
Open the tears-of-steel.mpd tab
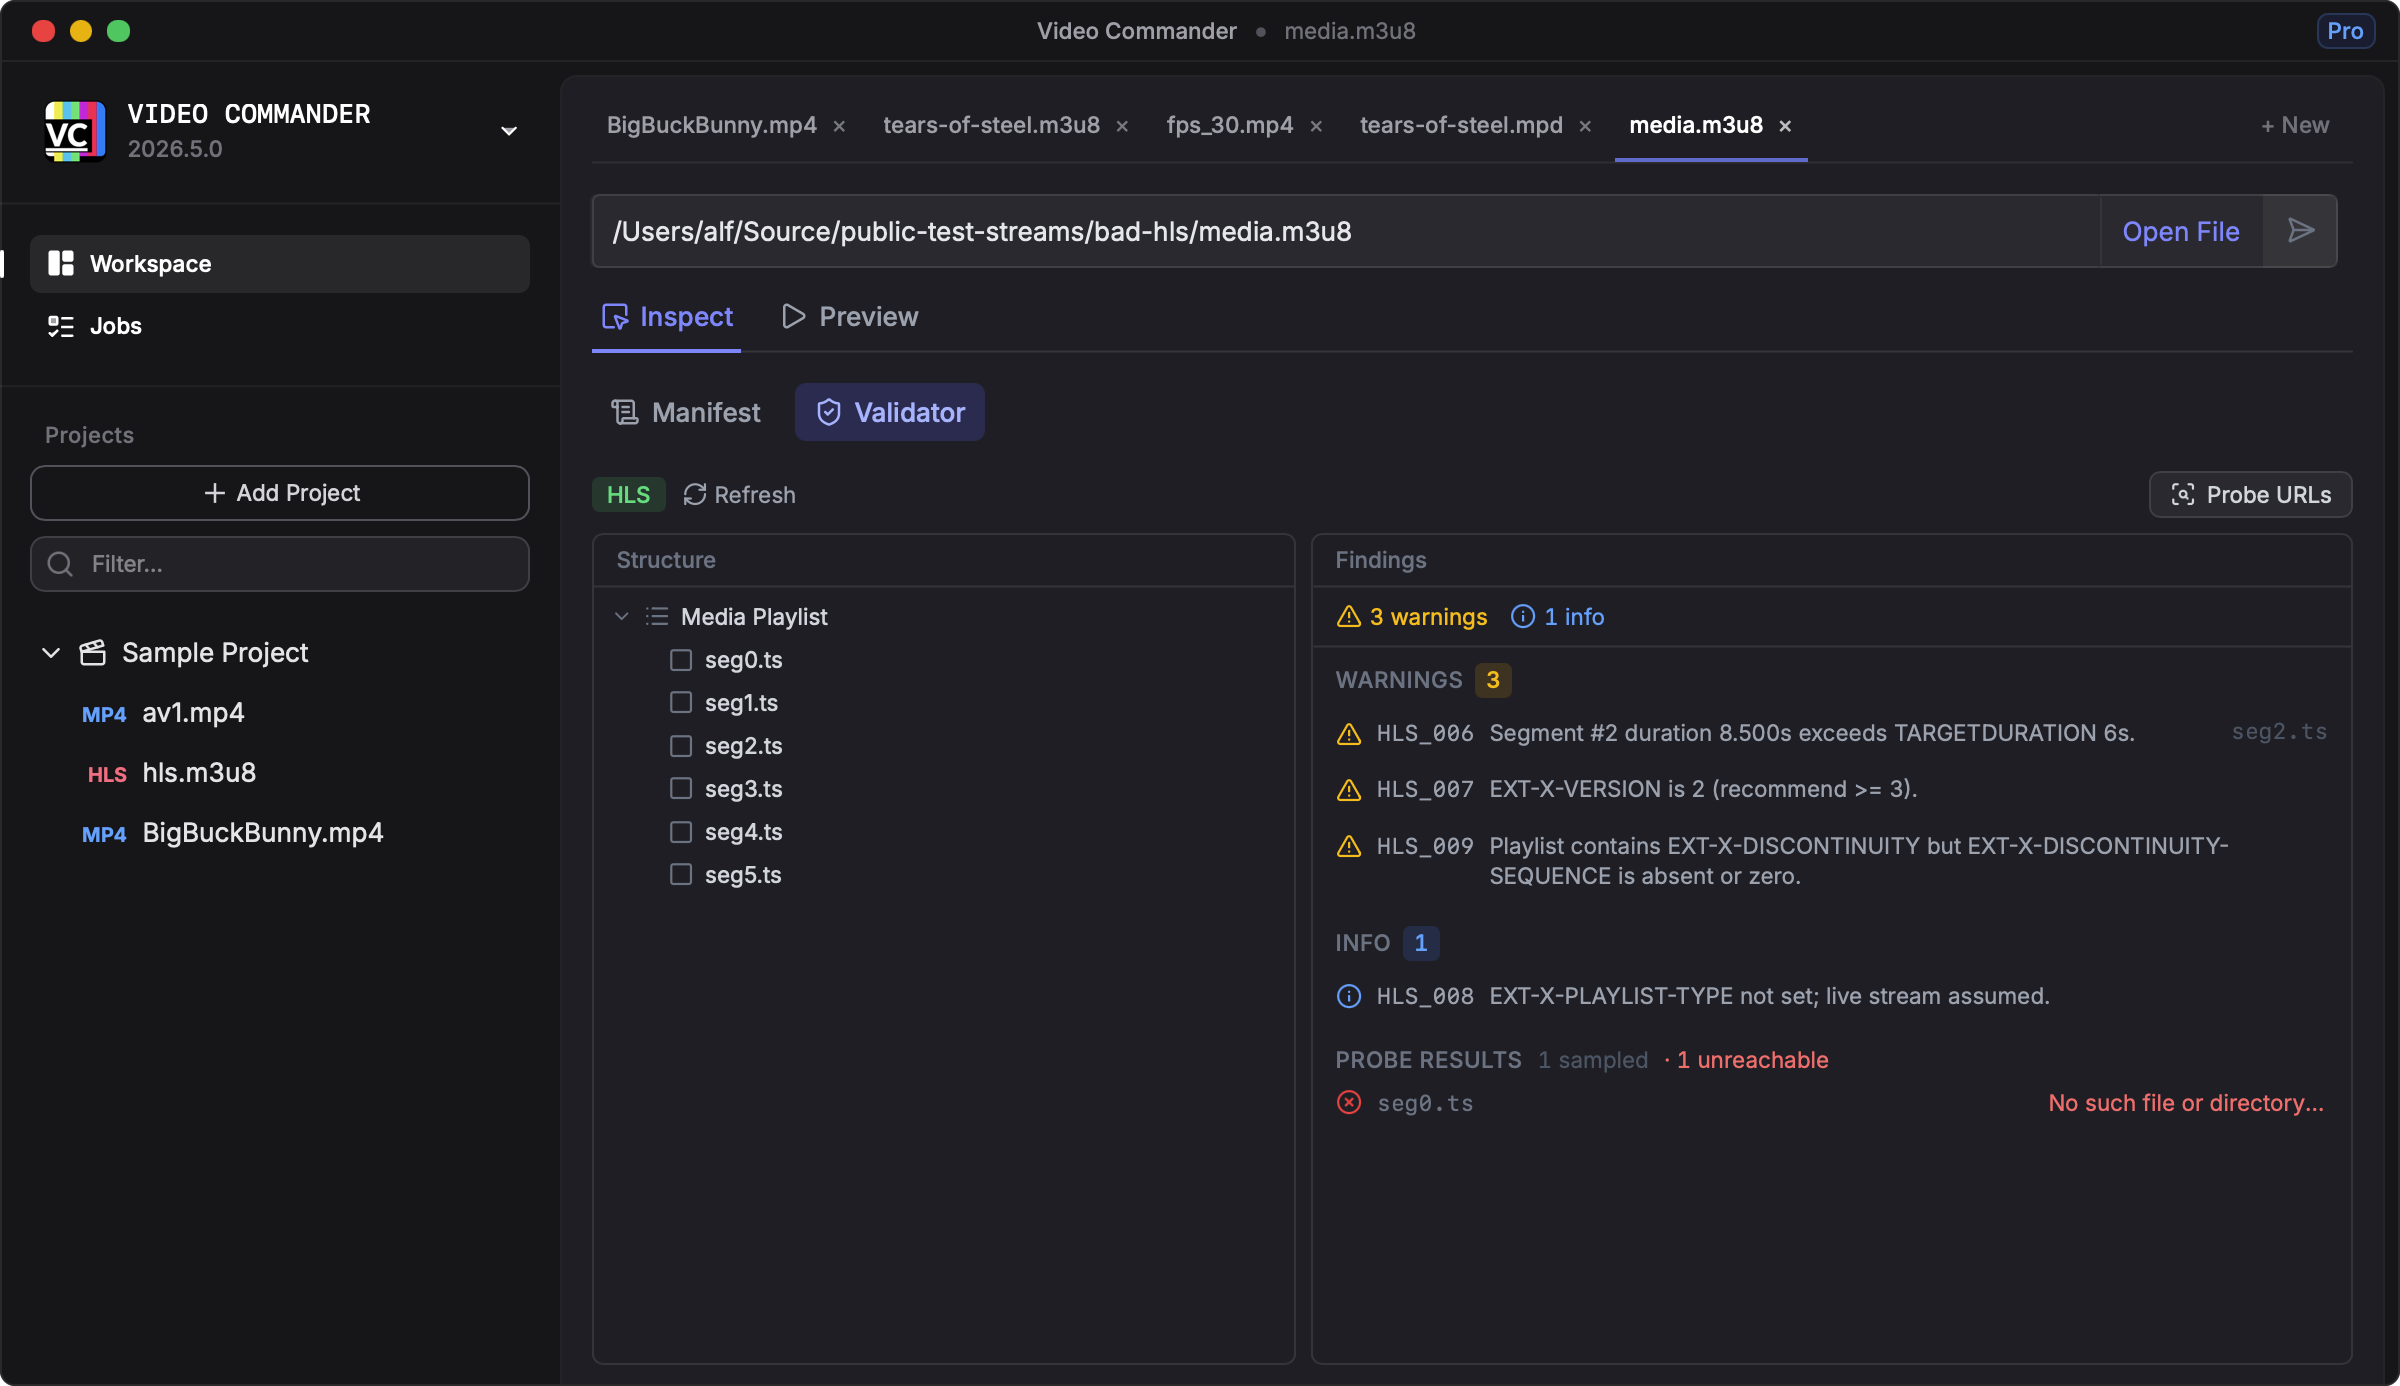(1460, 125)
